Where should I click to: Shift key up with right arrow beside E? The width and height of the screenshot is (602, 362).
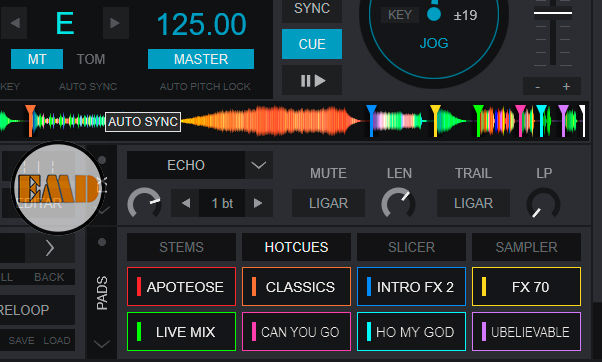pyautogui.click(x=115, y=23)
